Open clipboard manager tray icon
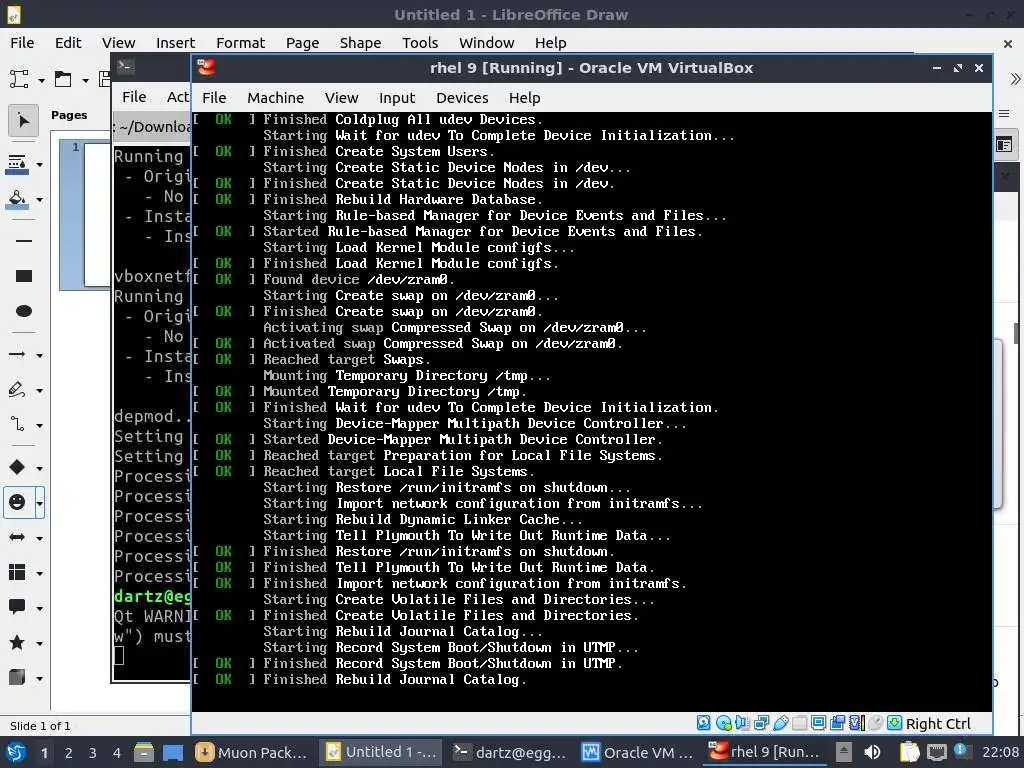Viewport: 1024px width, 768px height. [x=909, y=753]
